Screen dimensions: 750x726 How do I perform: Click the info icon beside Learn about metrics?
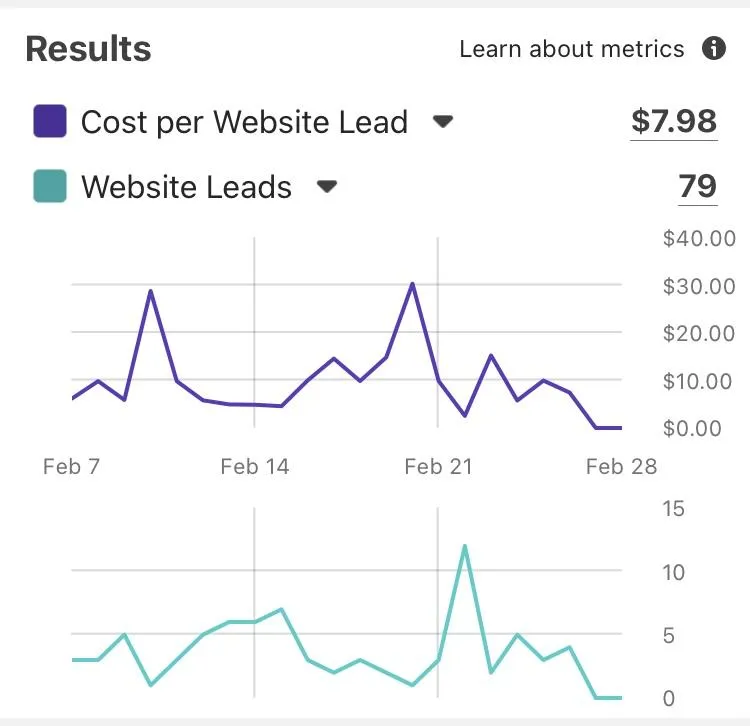714,48
